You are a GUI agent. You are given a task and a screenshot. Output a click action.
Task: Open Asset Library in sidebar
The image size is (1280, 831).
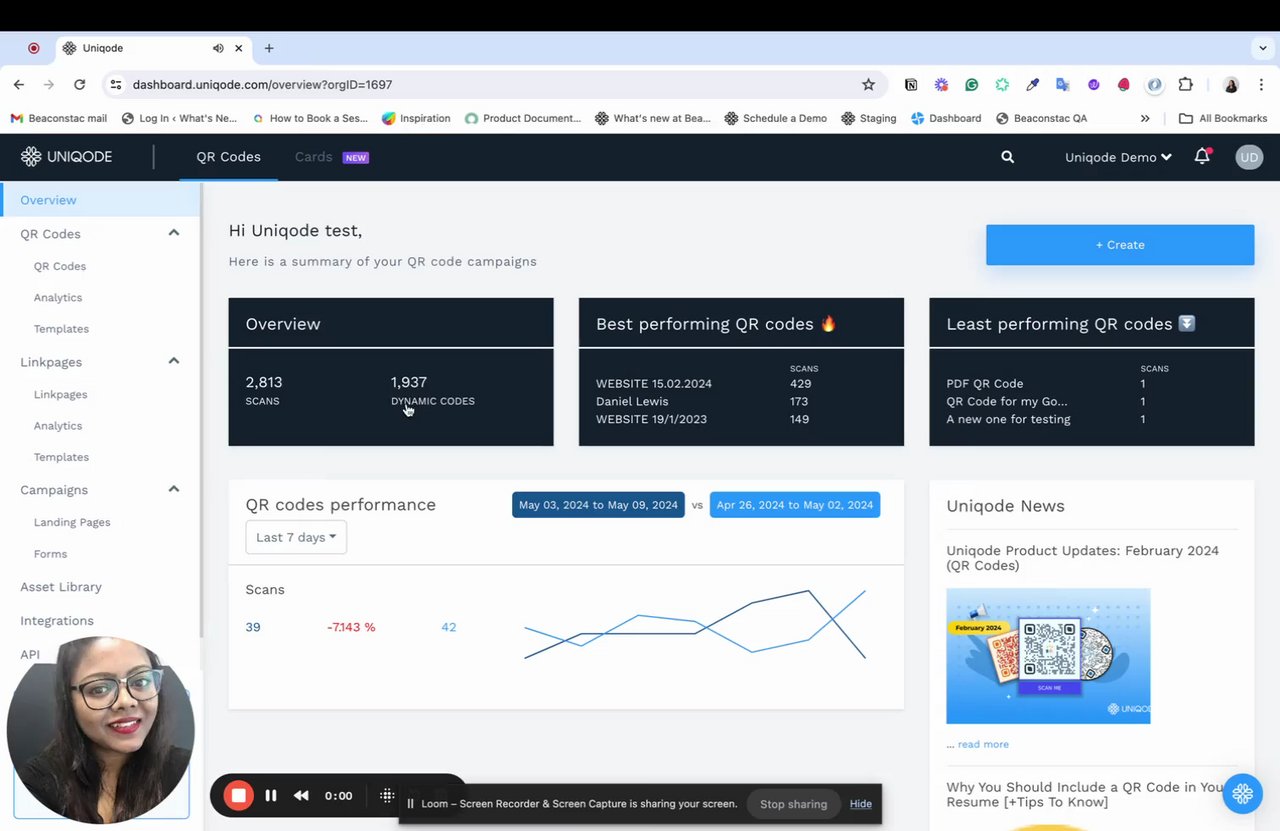coord(61,587)
